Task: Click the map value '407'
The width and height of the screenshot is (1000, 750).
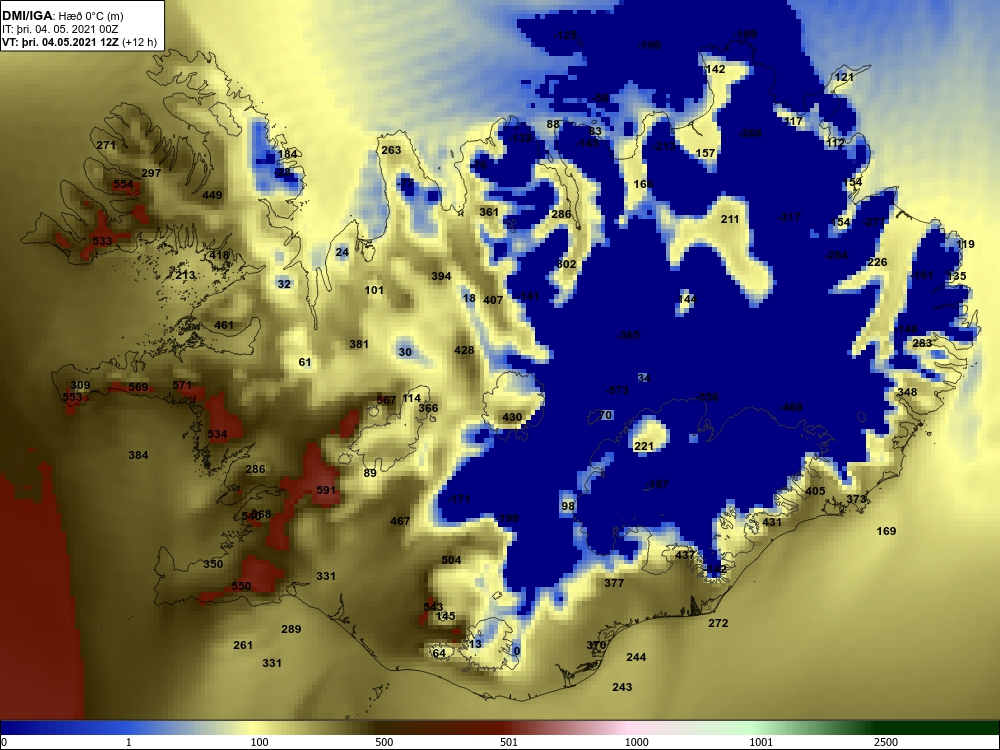Action: 493,300
